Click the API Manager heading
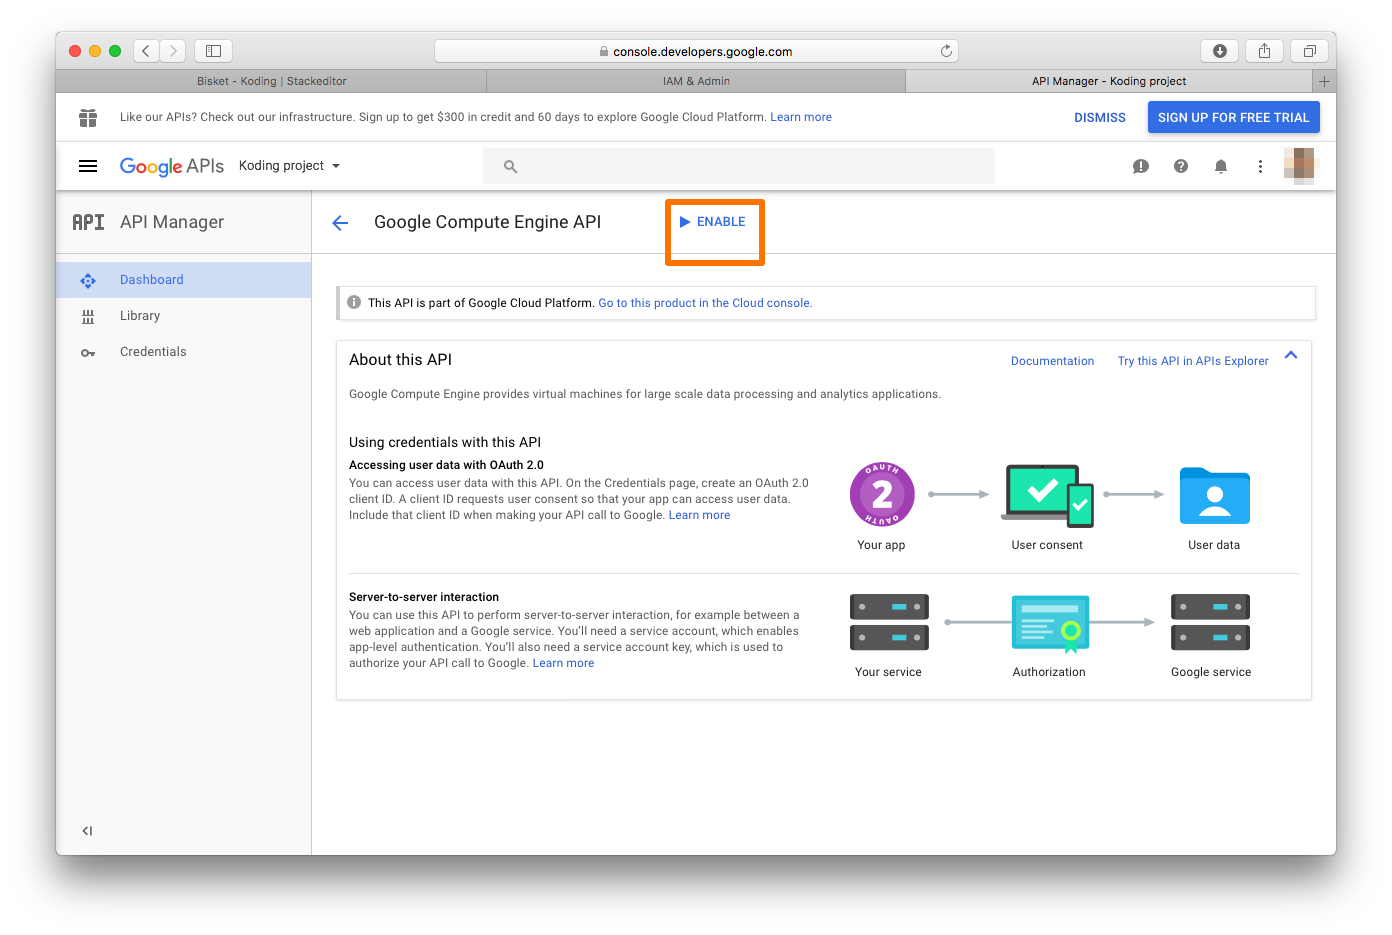The height and width of the screenshot is (935, 1392). click(172, 222)
